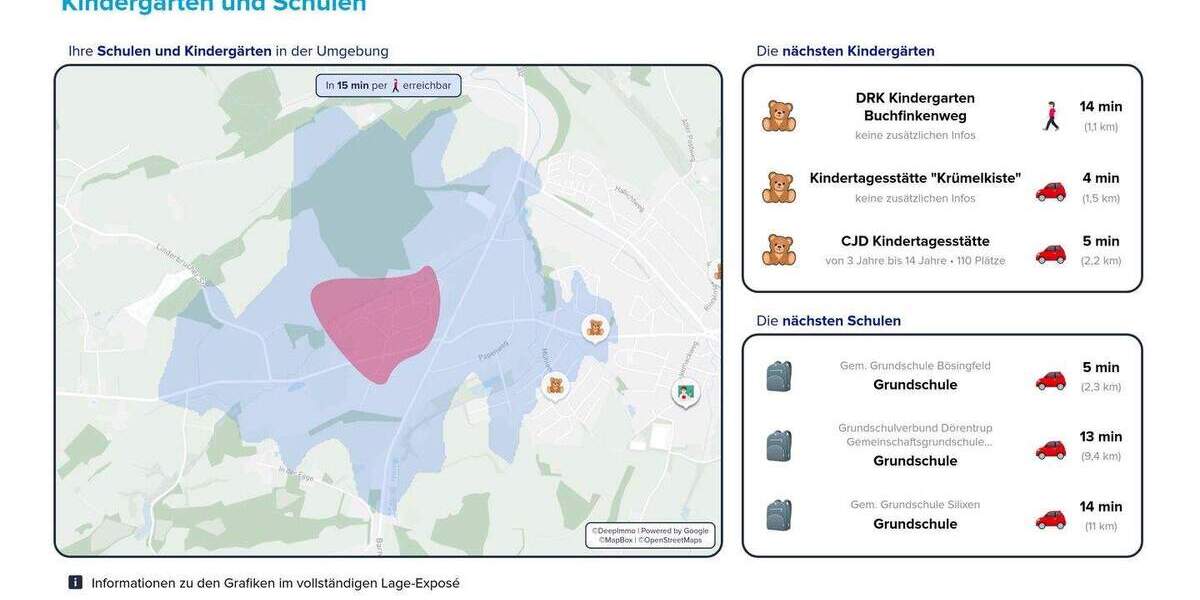Click the info icon below the map
The height and width of the screenshot is (600, 1200).
pos(75,582)
